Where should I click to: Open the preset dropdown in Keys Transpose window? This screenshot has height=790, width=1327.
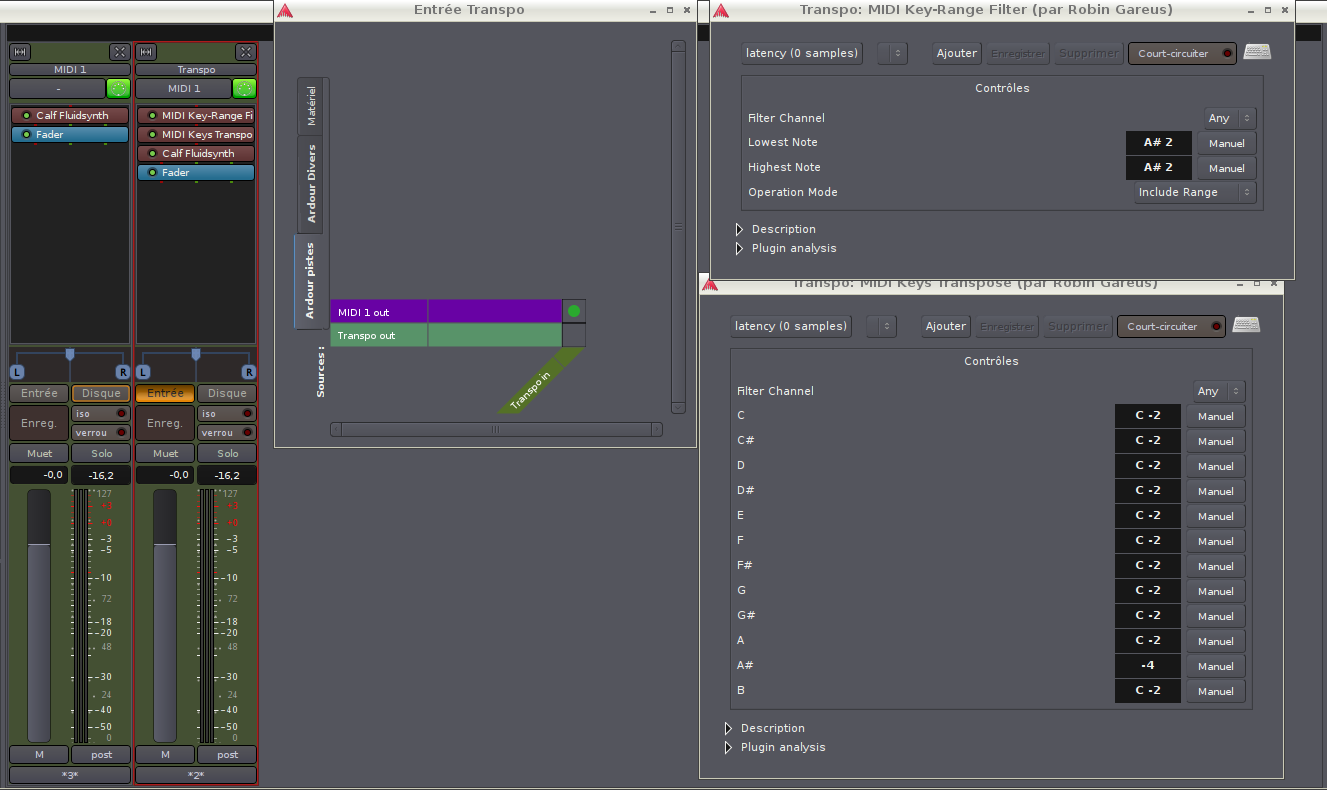(x=881, y=326)
